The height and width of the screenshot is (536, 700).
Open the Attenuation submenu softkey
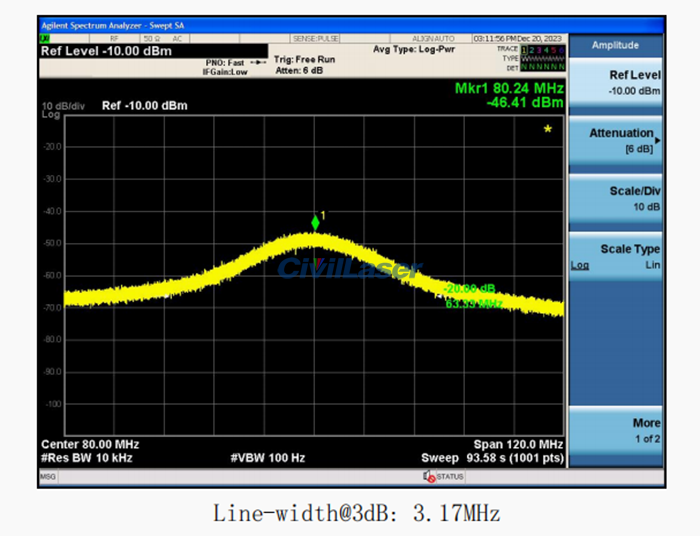[618, 140]
